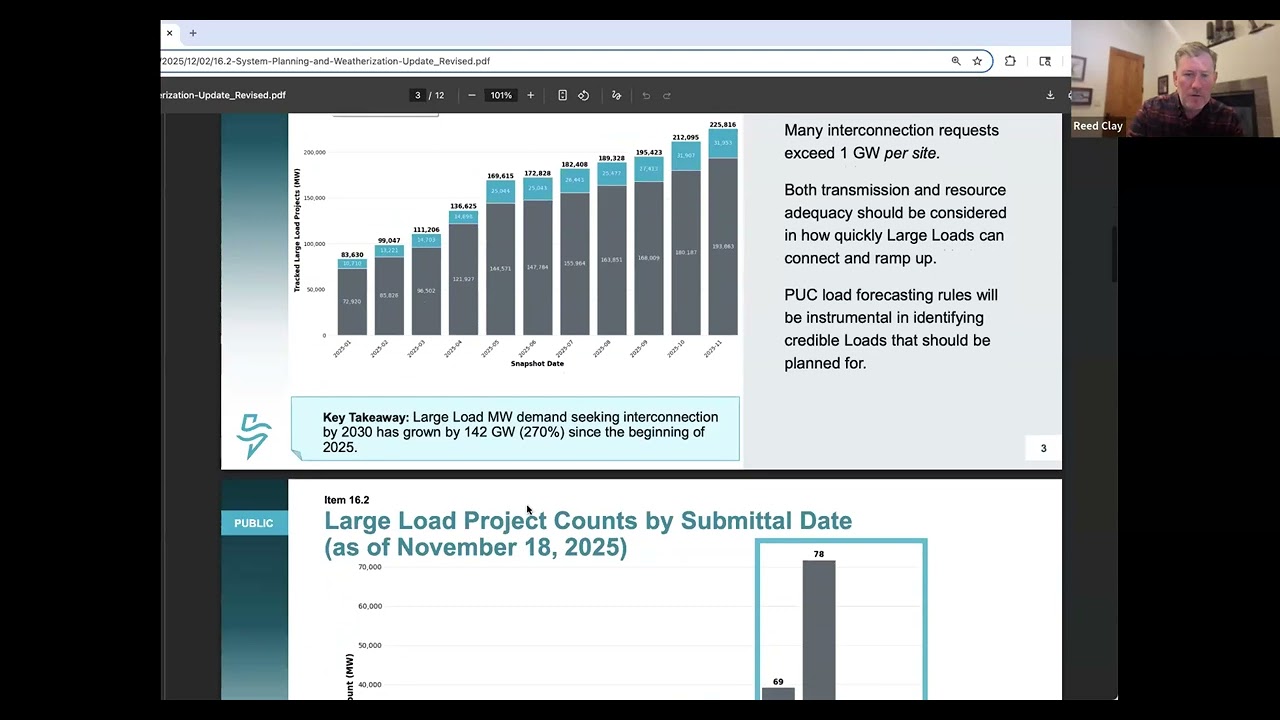Rotate the PDF counterclockwise

tap(584, 95)
